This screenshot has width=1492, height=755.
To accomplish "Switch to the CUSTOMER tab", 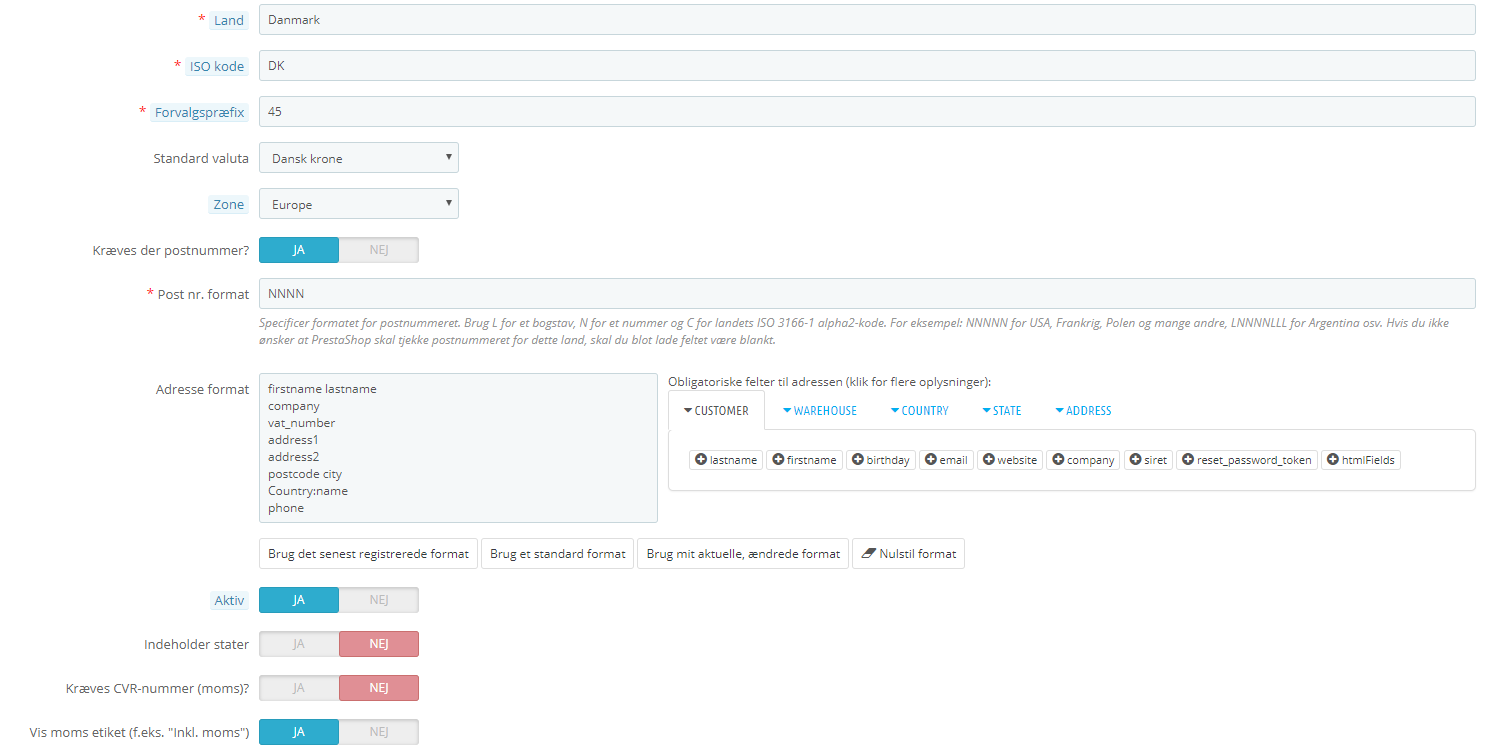I will tap(716, 411).
